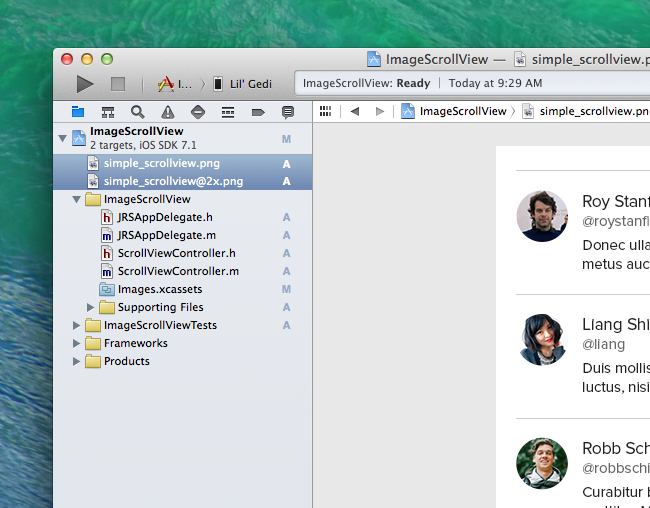This screenshot has width=650, height=508.
Task: Open the Log navigator speech bubble icon
Action: point(288,112)
